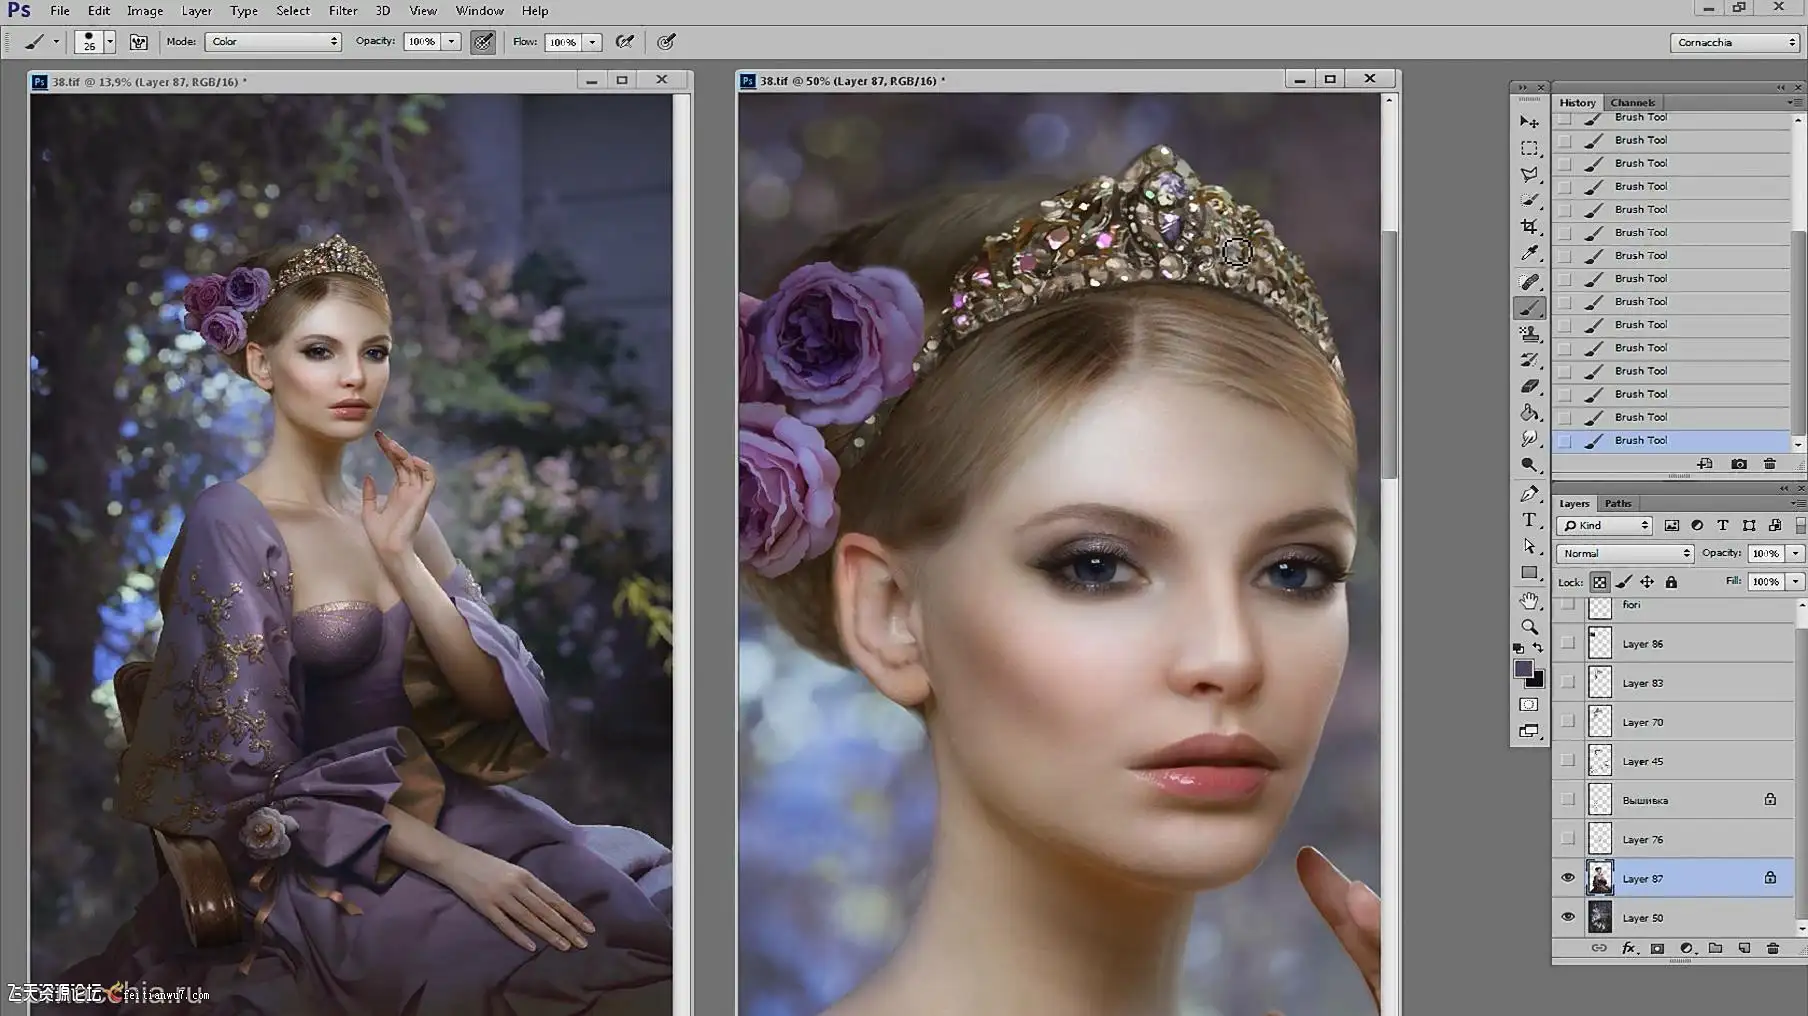Select the Eyedropper tool
The image size is (1808, 1016).
[1529, 254]
